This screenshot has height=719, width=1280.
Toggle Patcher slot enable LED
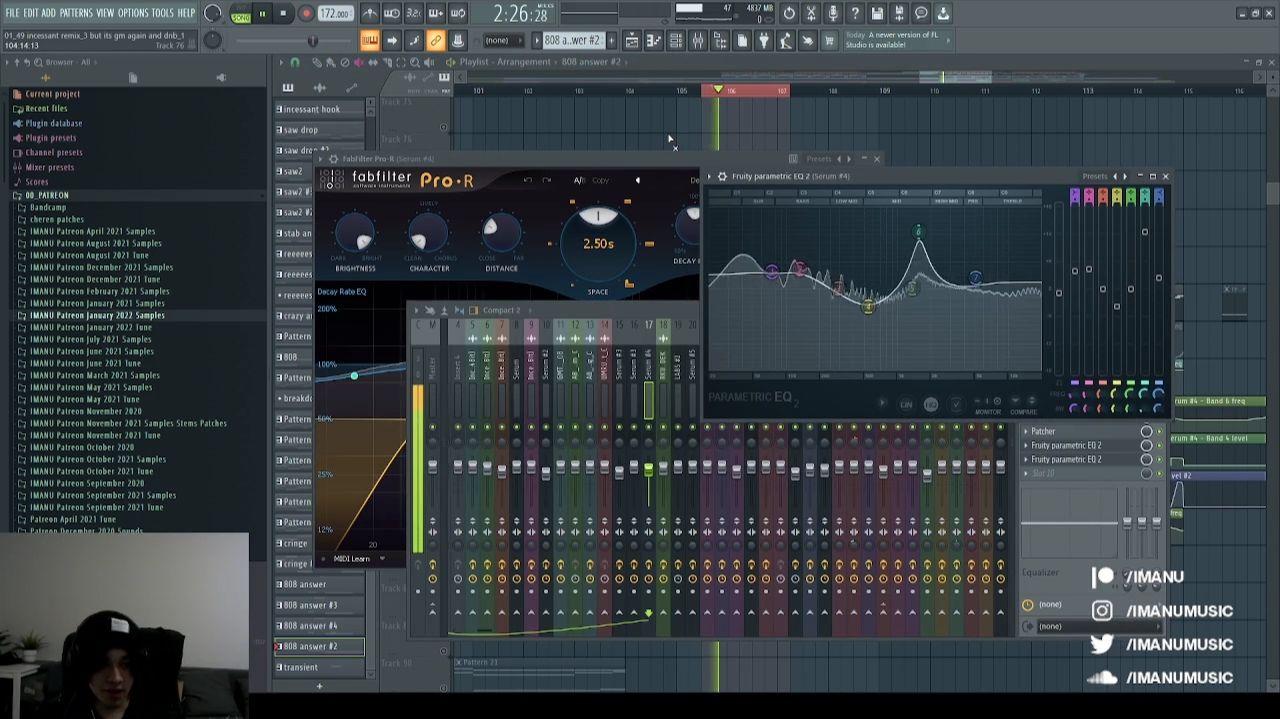tap(1160, 432)
